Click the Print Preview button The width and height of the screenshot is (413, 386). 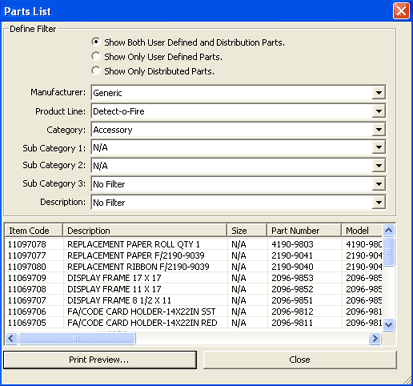(x=100, y=360)
